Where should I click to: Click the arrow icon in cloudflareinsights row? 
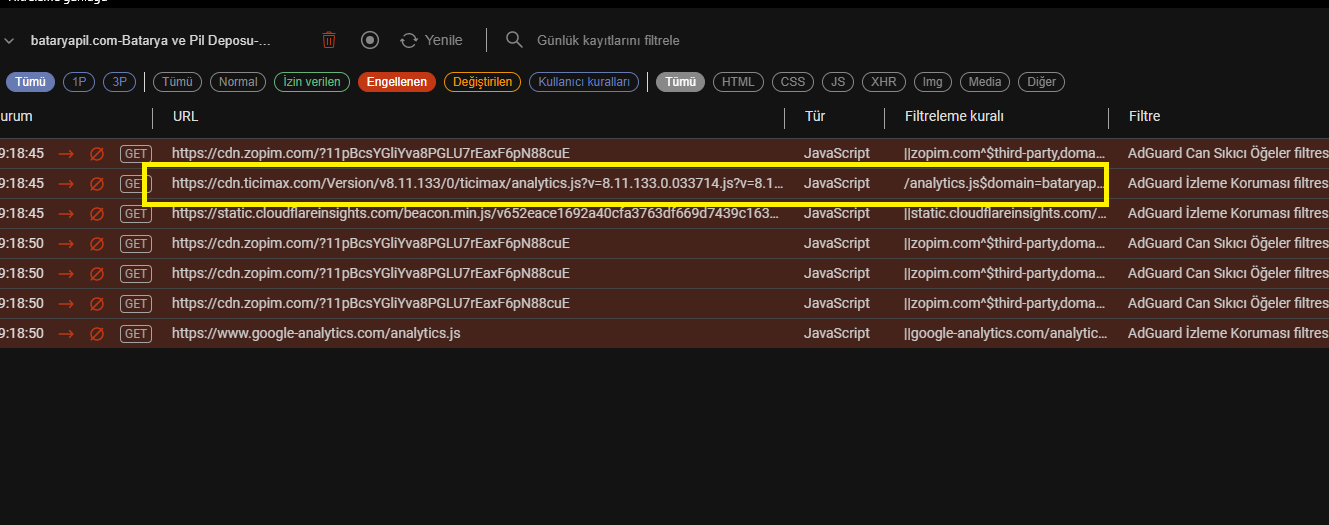tap(67, 214)
